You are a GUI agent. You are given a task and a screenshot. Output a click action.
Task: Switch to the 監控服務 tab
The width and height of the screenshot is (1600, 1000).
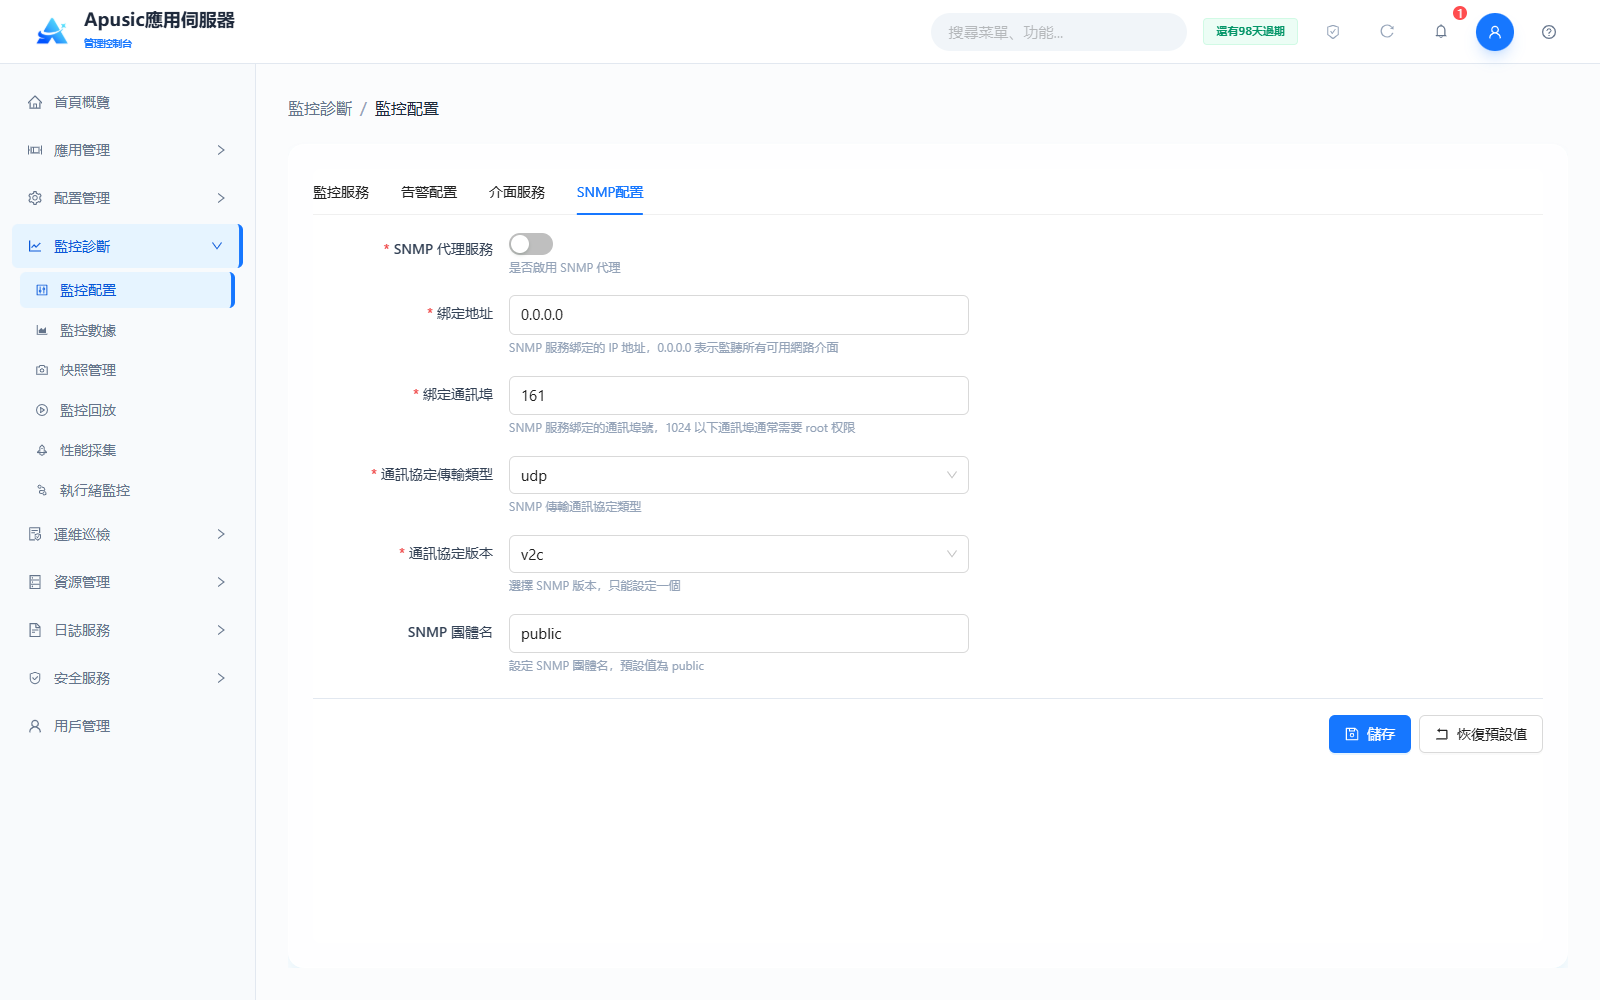pyautogui.click(x=341, y=192)
